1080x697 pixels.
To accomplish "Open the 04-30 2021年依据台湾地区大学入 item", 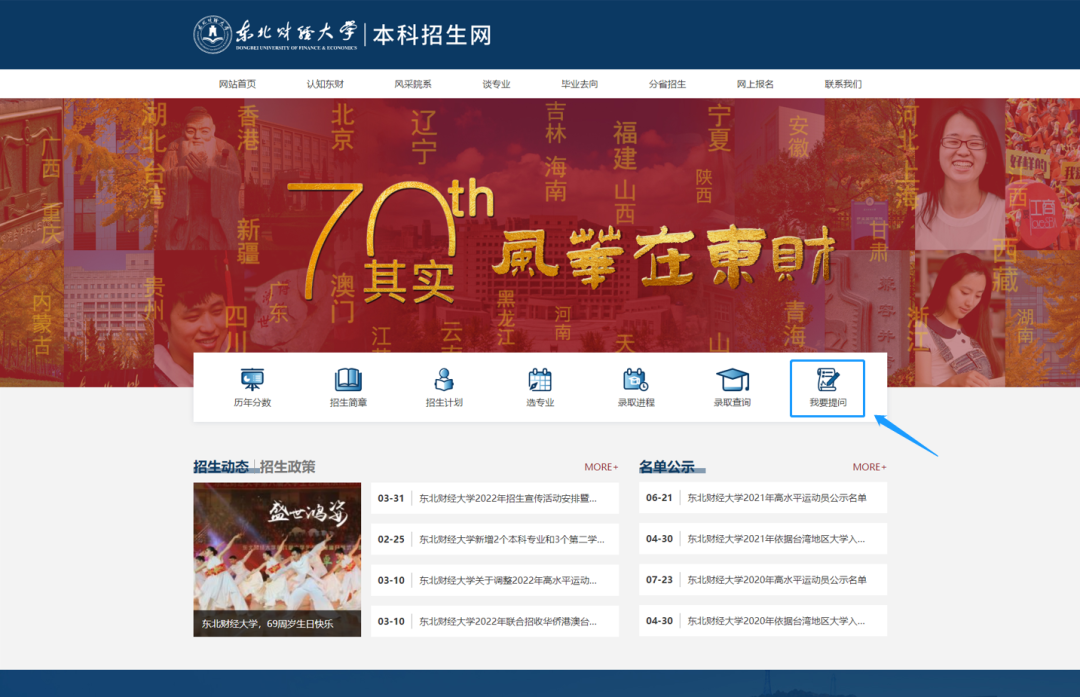I will click(763, 539).
